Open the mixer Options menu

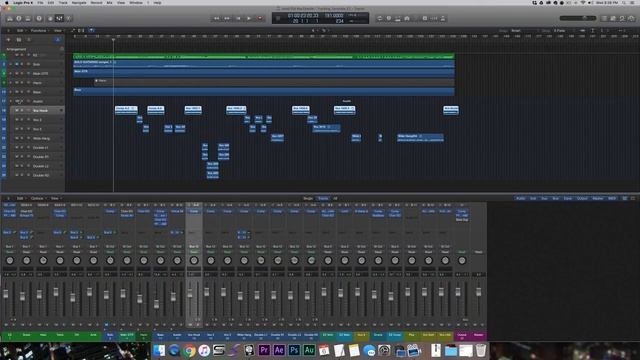pos(38,198)
